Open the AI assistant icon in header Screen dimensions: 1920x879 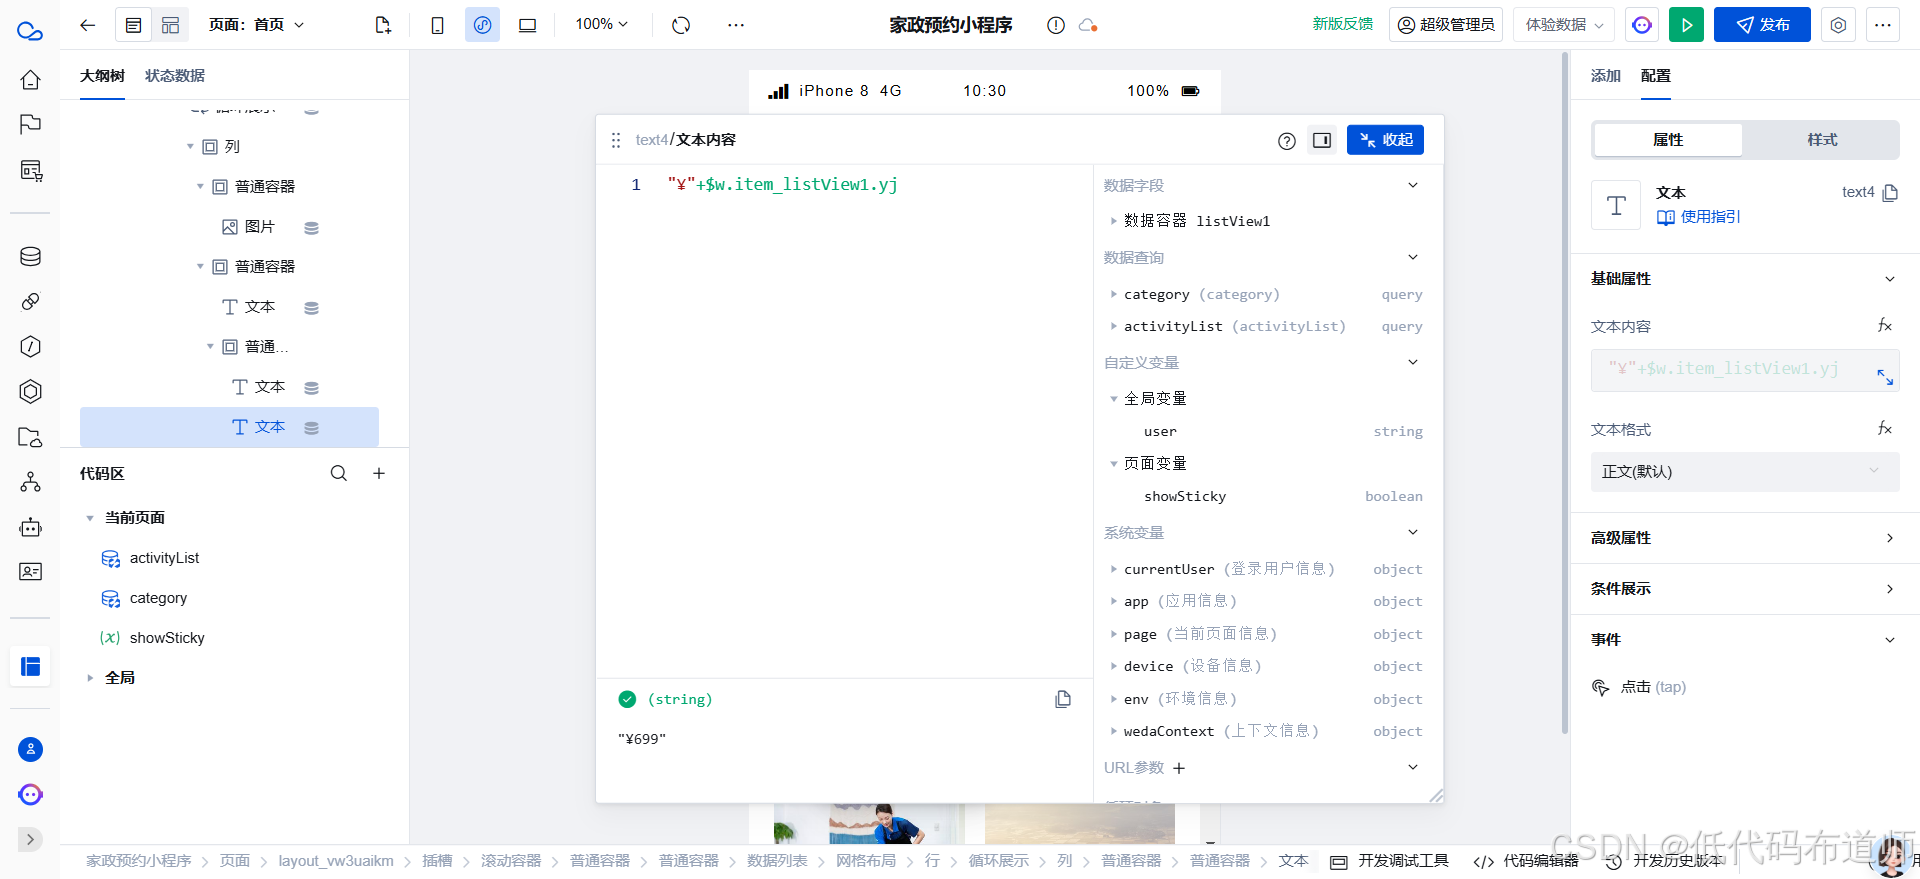click(x=1642, y=25)
